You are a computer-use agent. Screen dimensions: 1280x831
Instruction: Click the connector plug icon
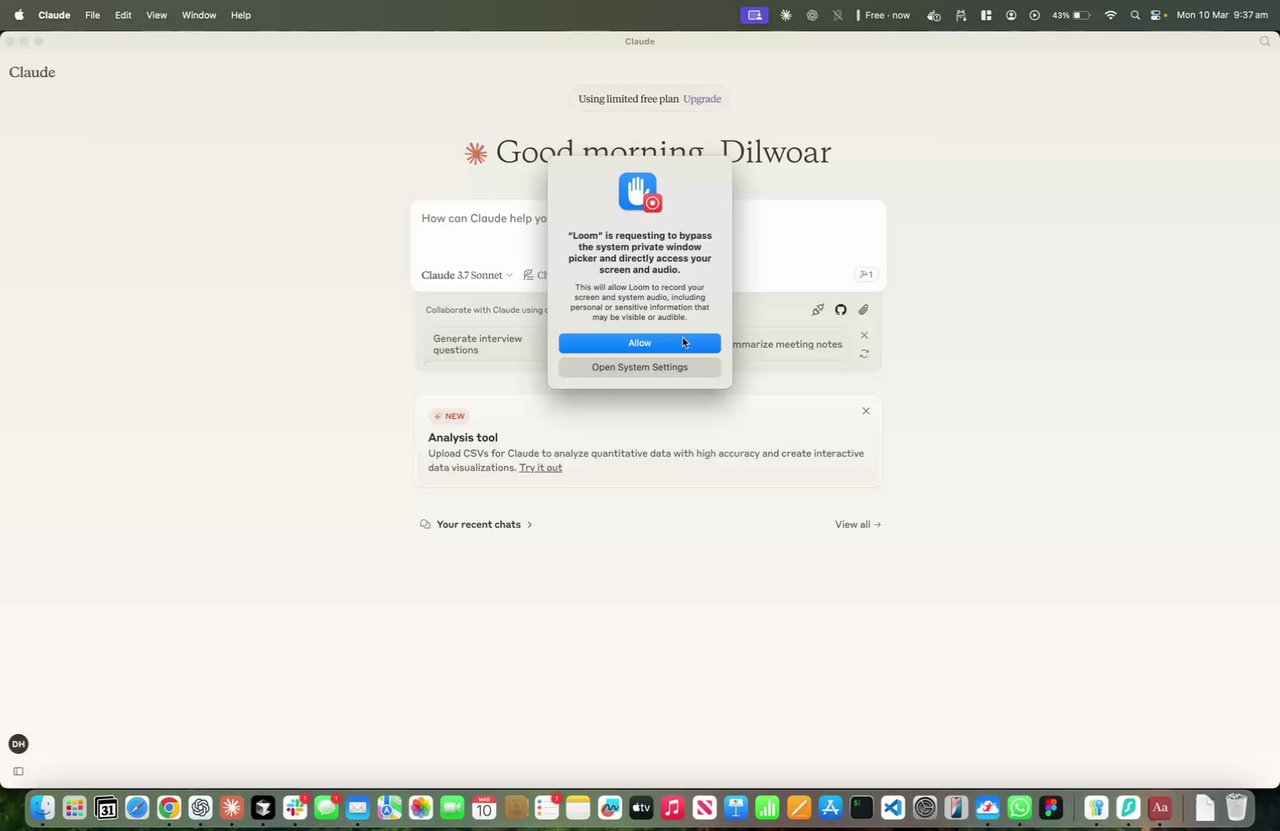818,310
